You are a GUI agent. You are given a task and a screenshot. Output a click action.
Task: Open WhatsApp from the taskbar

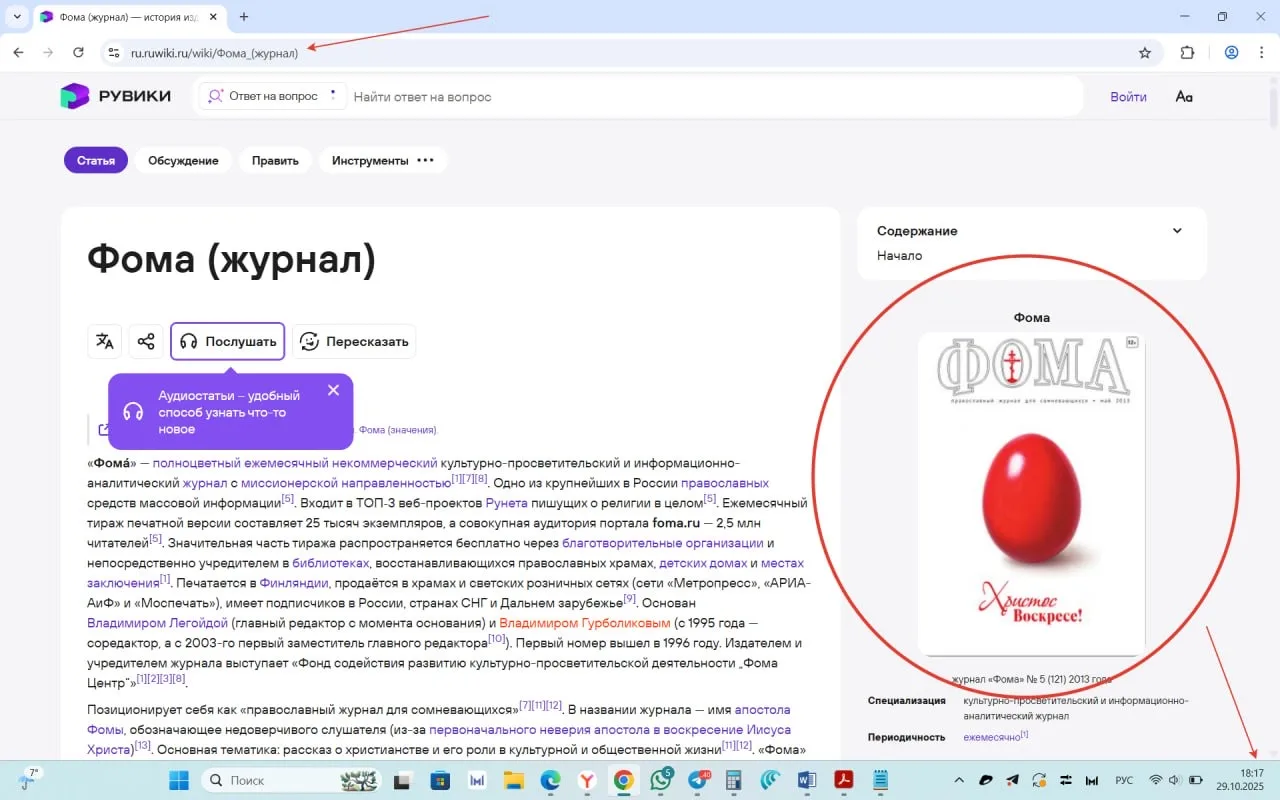click(x=660, y=780)
